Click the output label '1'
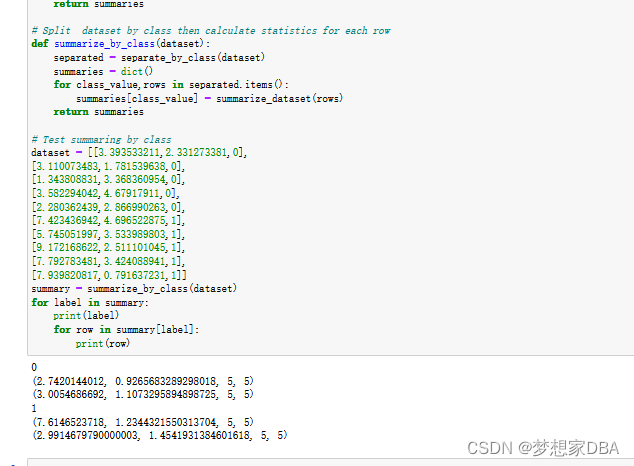Image resolution: width=634 pixels, height=466 pixels. (34, 409)
